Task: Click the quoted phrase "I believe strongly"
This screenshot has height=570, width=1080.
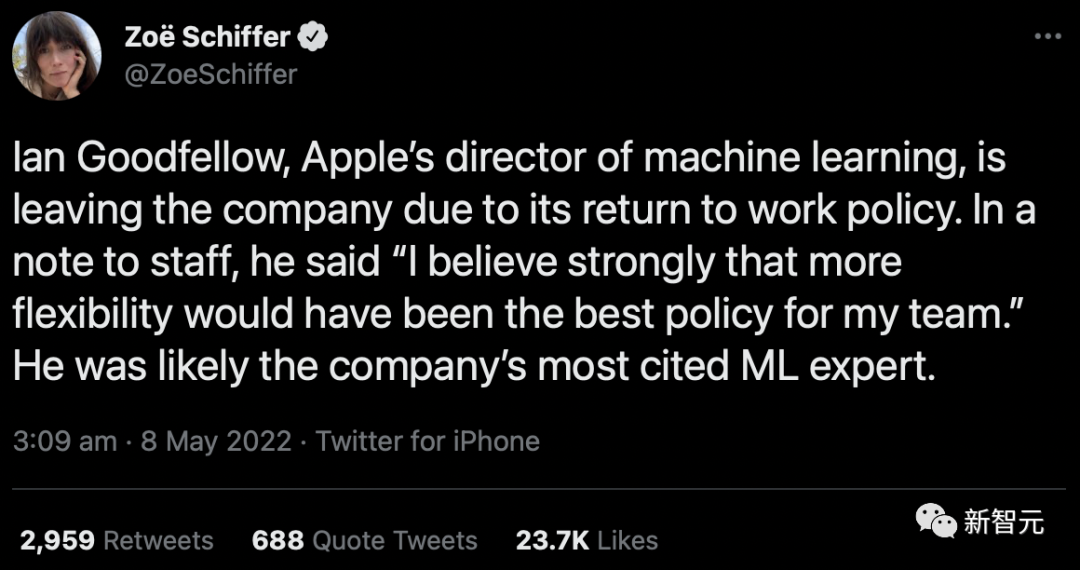Action: [x=495, y=263]
